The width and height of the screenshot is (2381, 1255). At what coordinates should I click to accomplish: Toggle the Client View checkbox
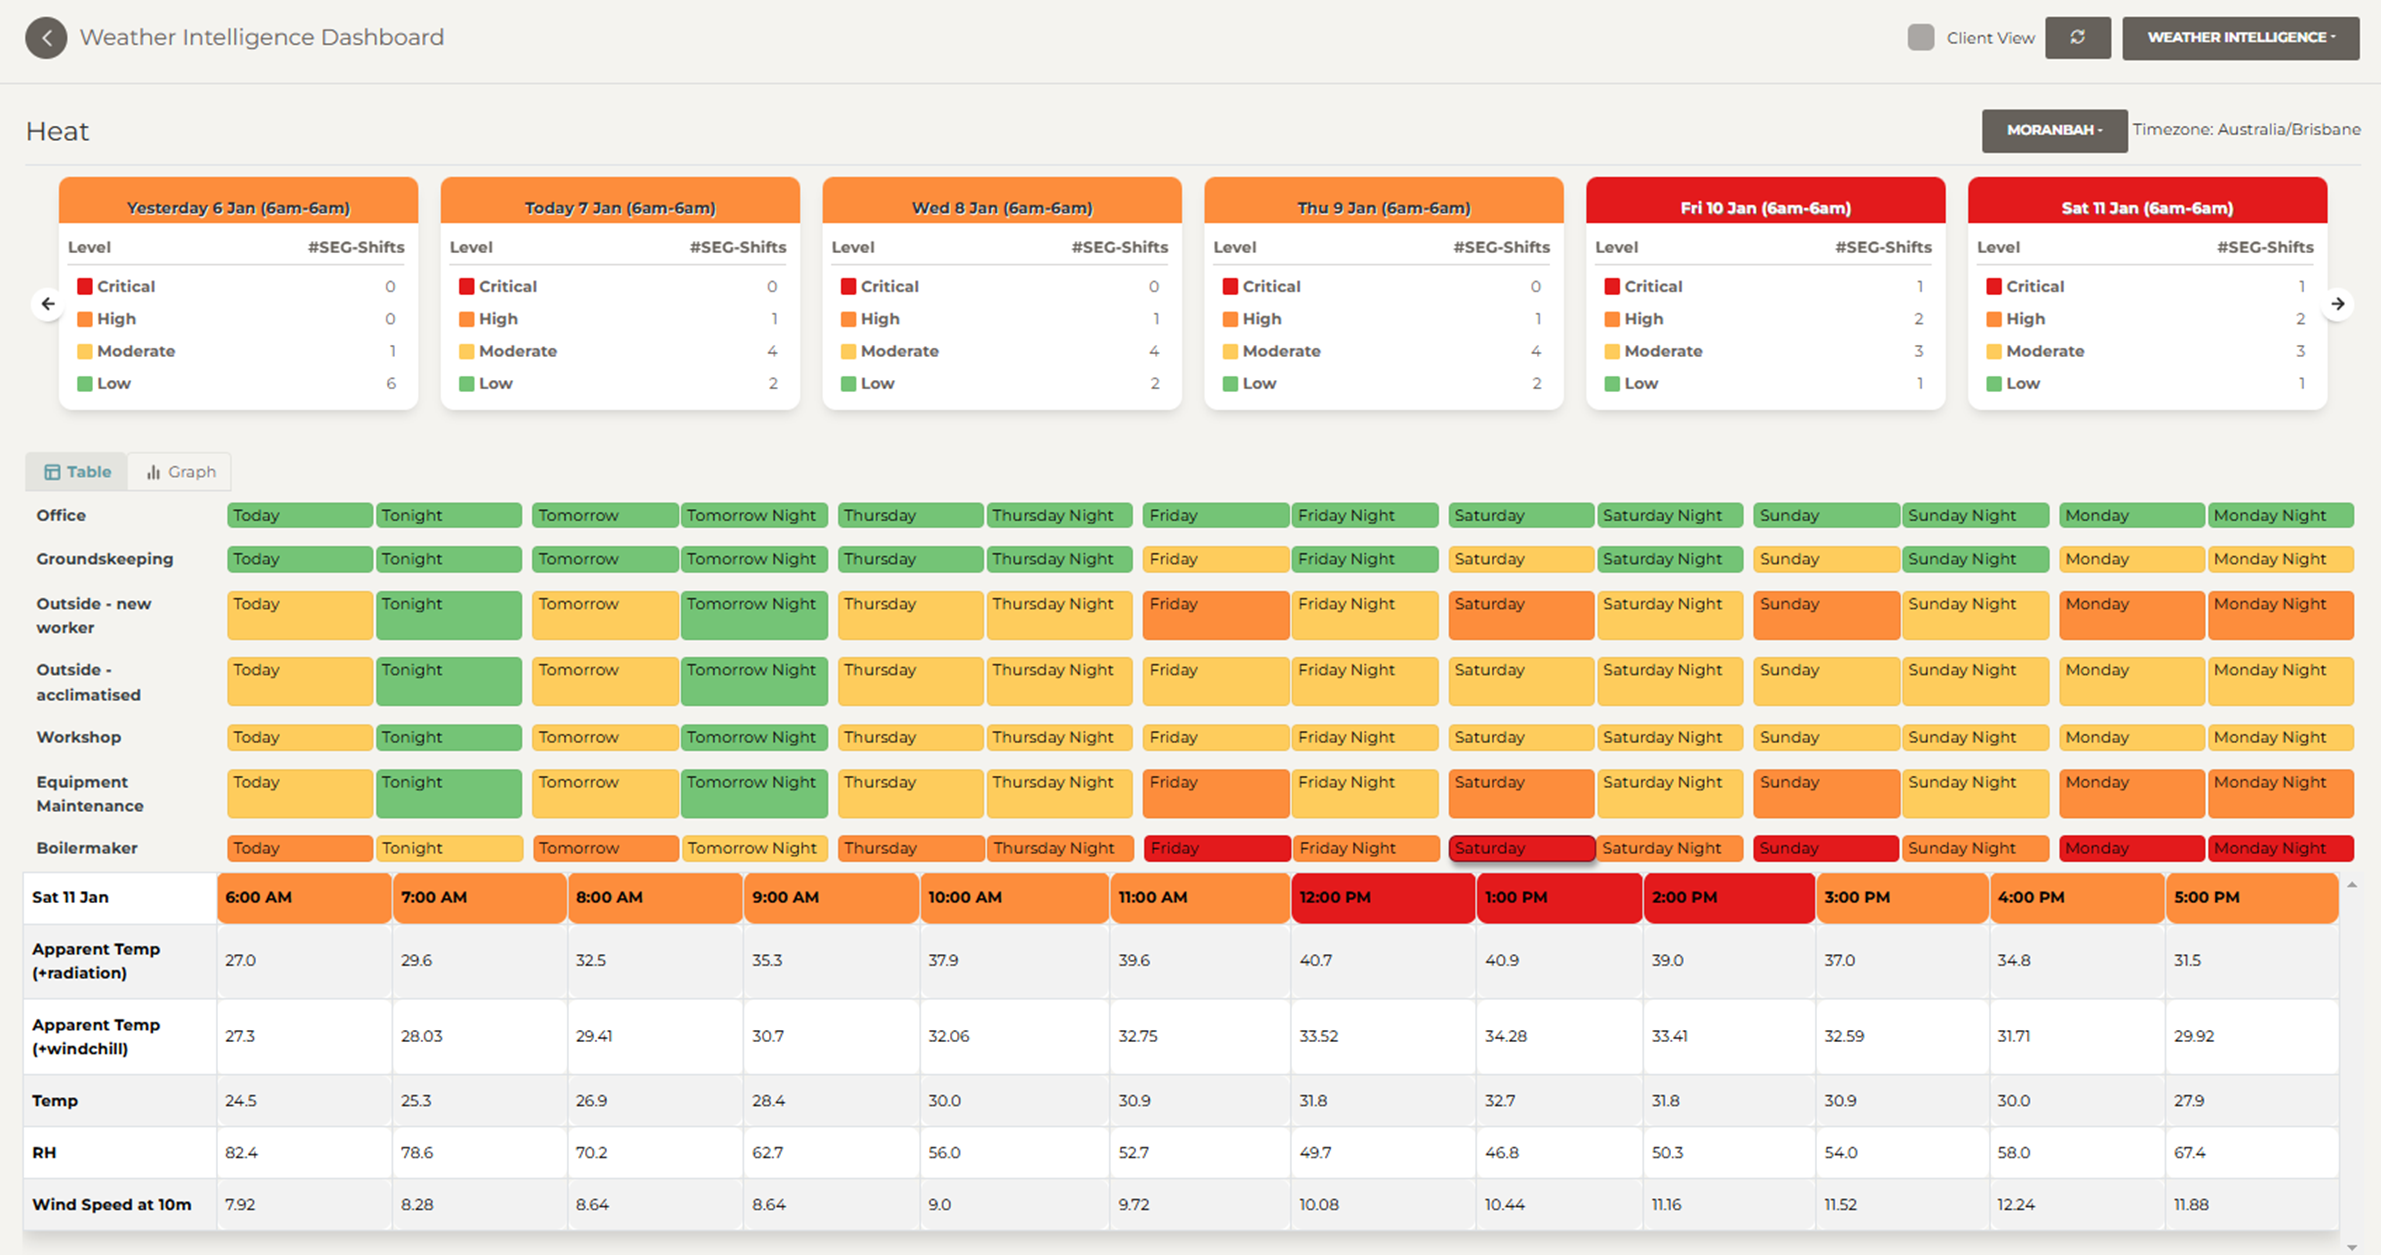point(1920,38)
